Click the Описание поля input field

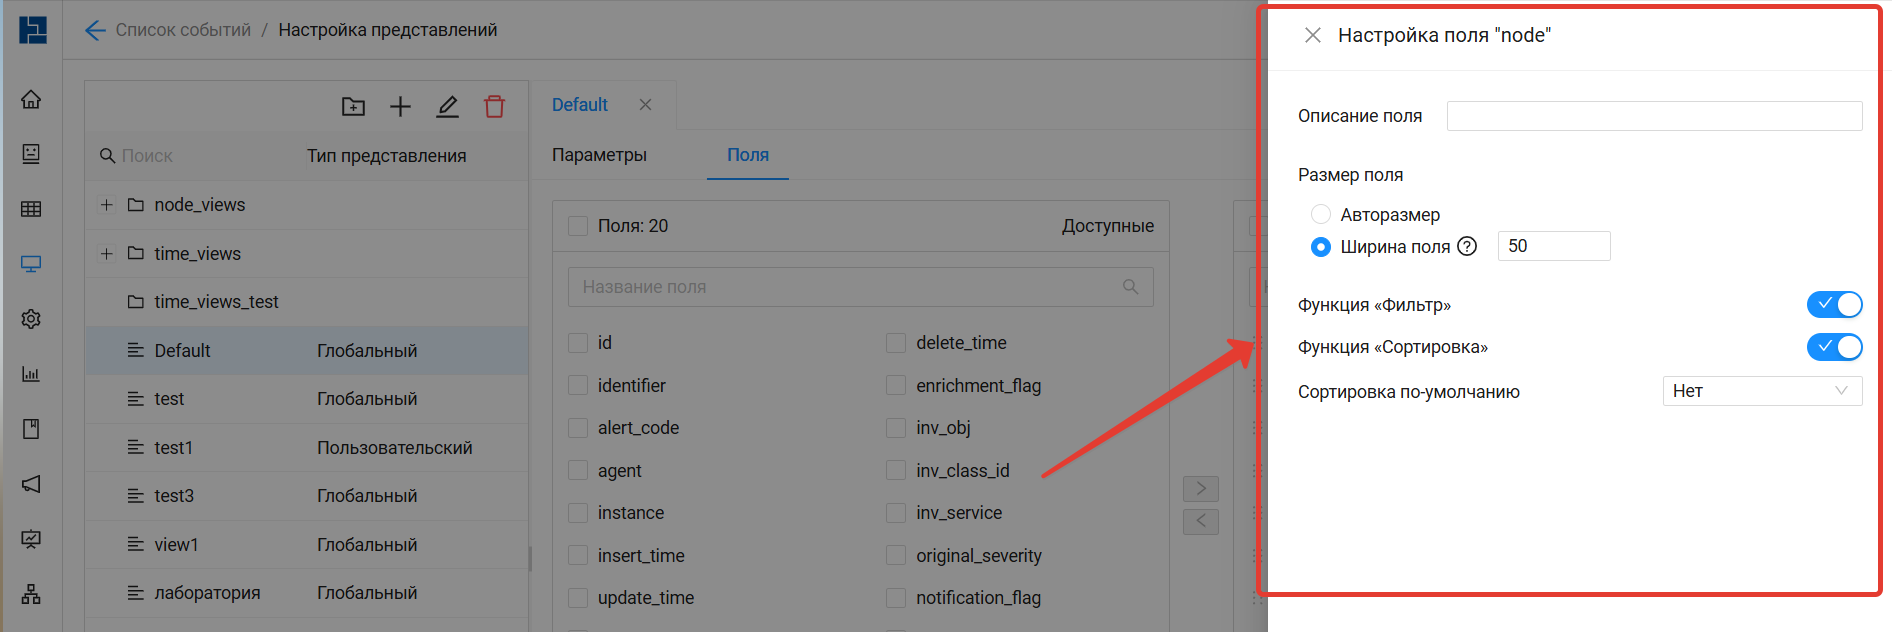1653,116
